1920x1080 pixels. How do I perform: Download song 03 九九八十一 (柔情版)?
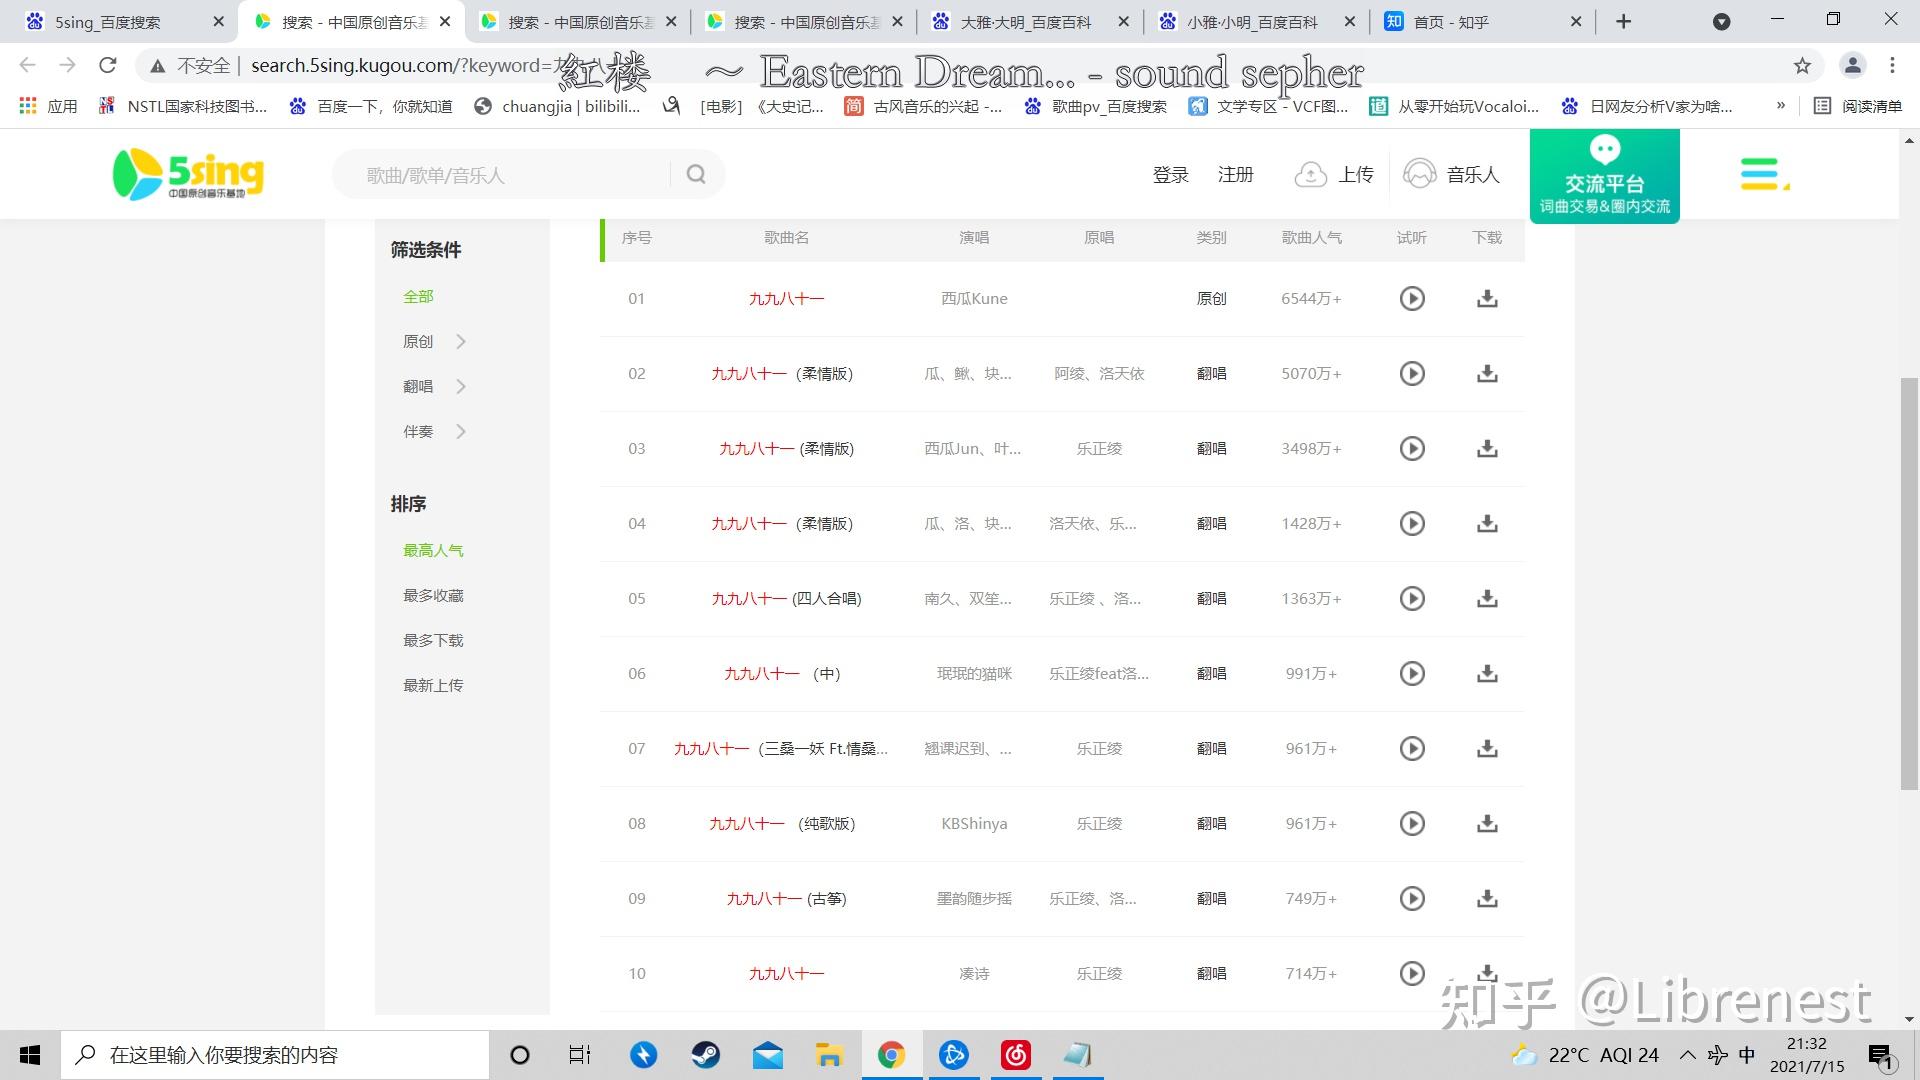click(1487, 448)
